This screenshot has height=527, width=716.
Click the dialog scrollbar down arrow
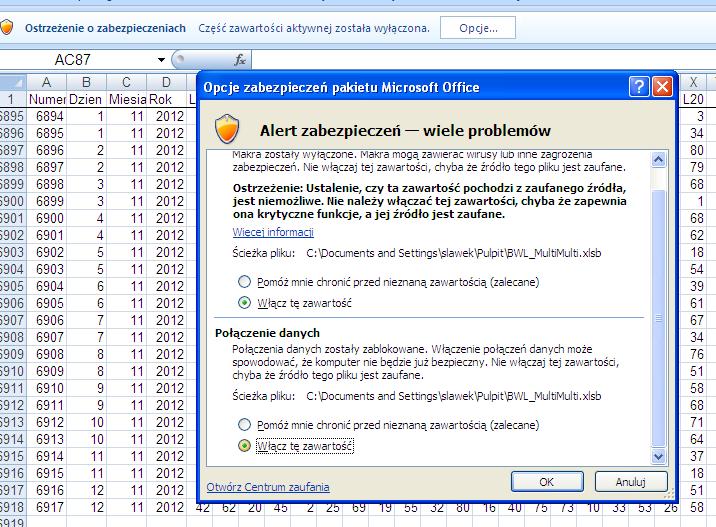tap(658, 456)
